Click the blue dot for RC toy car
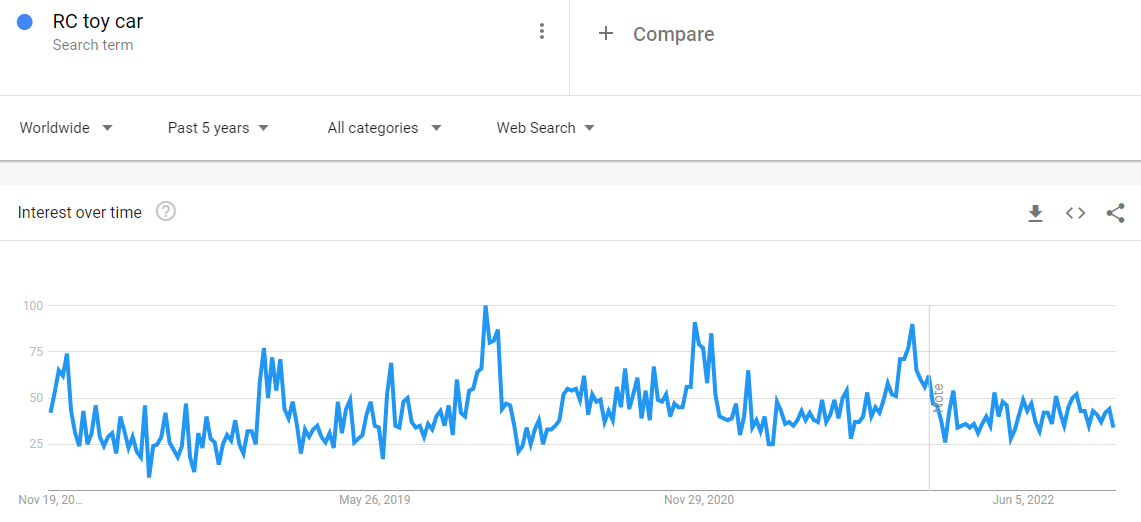Viewport: 1141px width, 522px height. [x=26, y=22]
